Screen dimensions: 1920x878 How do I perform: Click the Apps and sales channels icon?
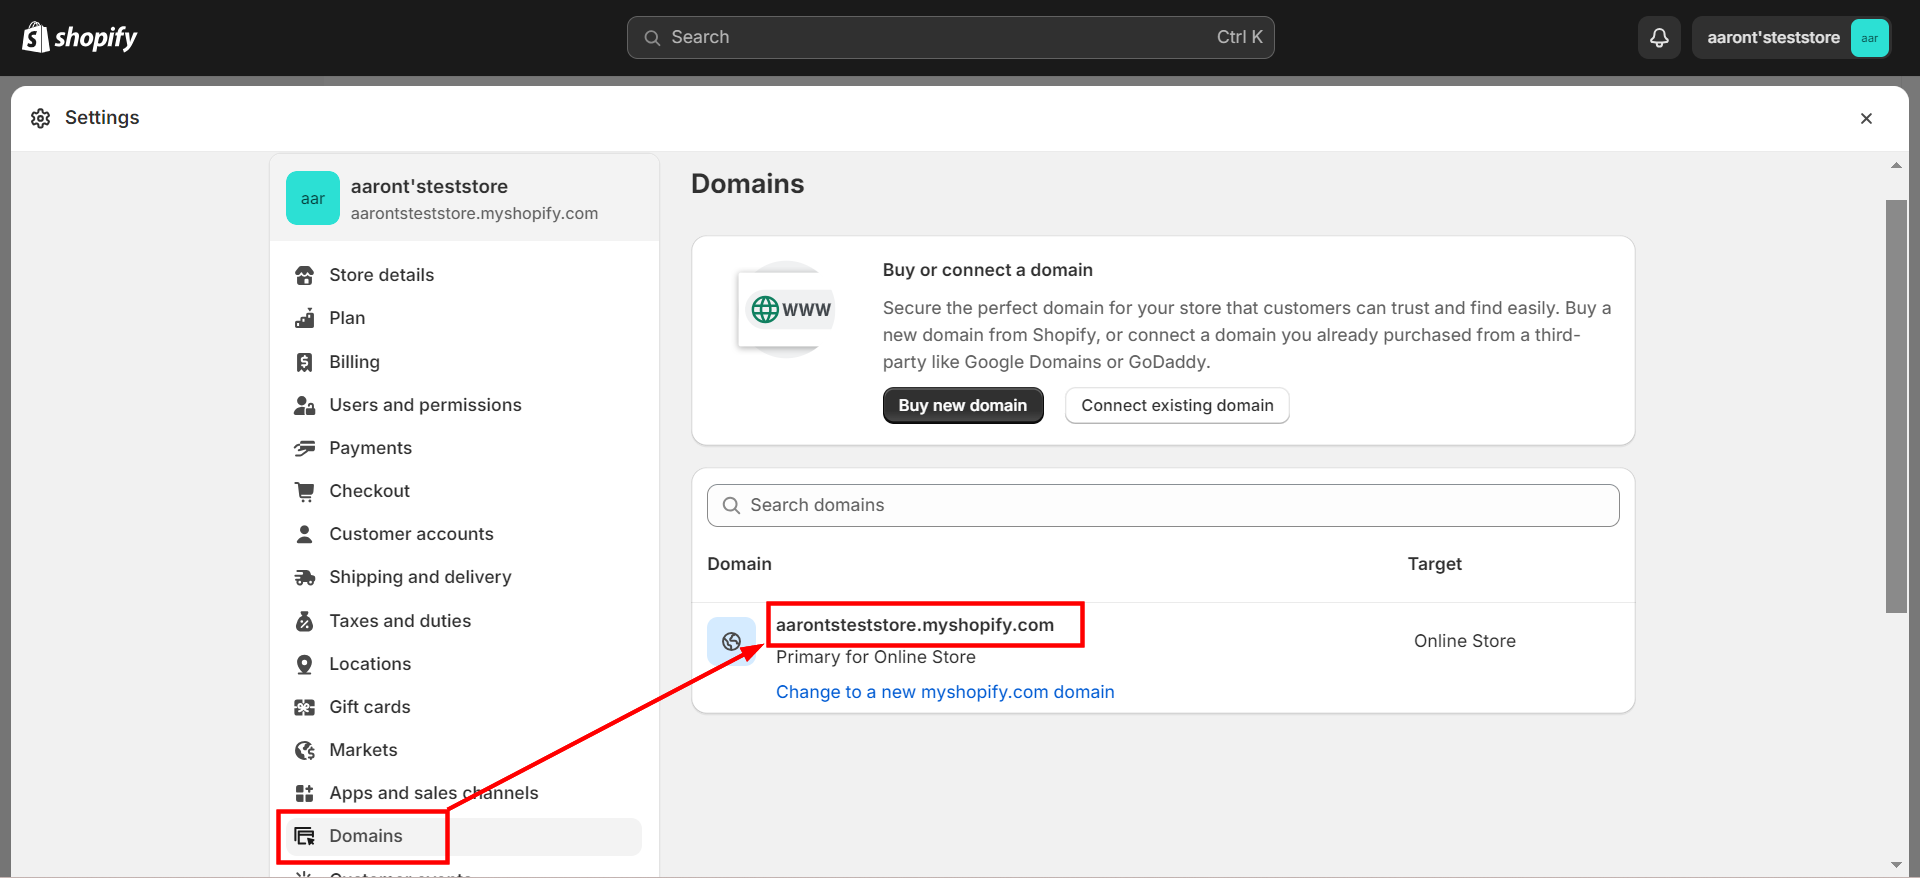(x=305, y=793)
